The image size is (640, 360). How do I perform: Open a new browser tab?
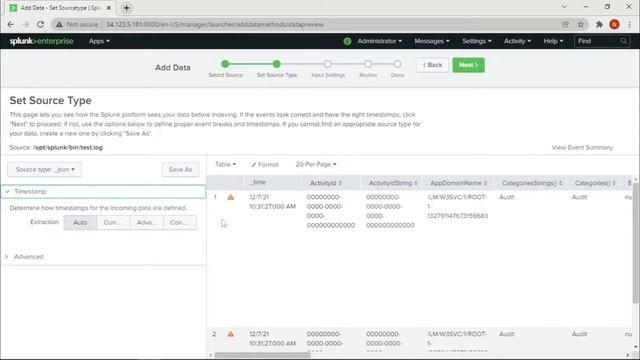[x=127, y=8]
